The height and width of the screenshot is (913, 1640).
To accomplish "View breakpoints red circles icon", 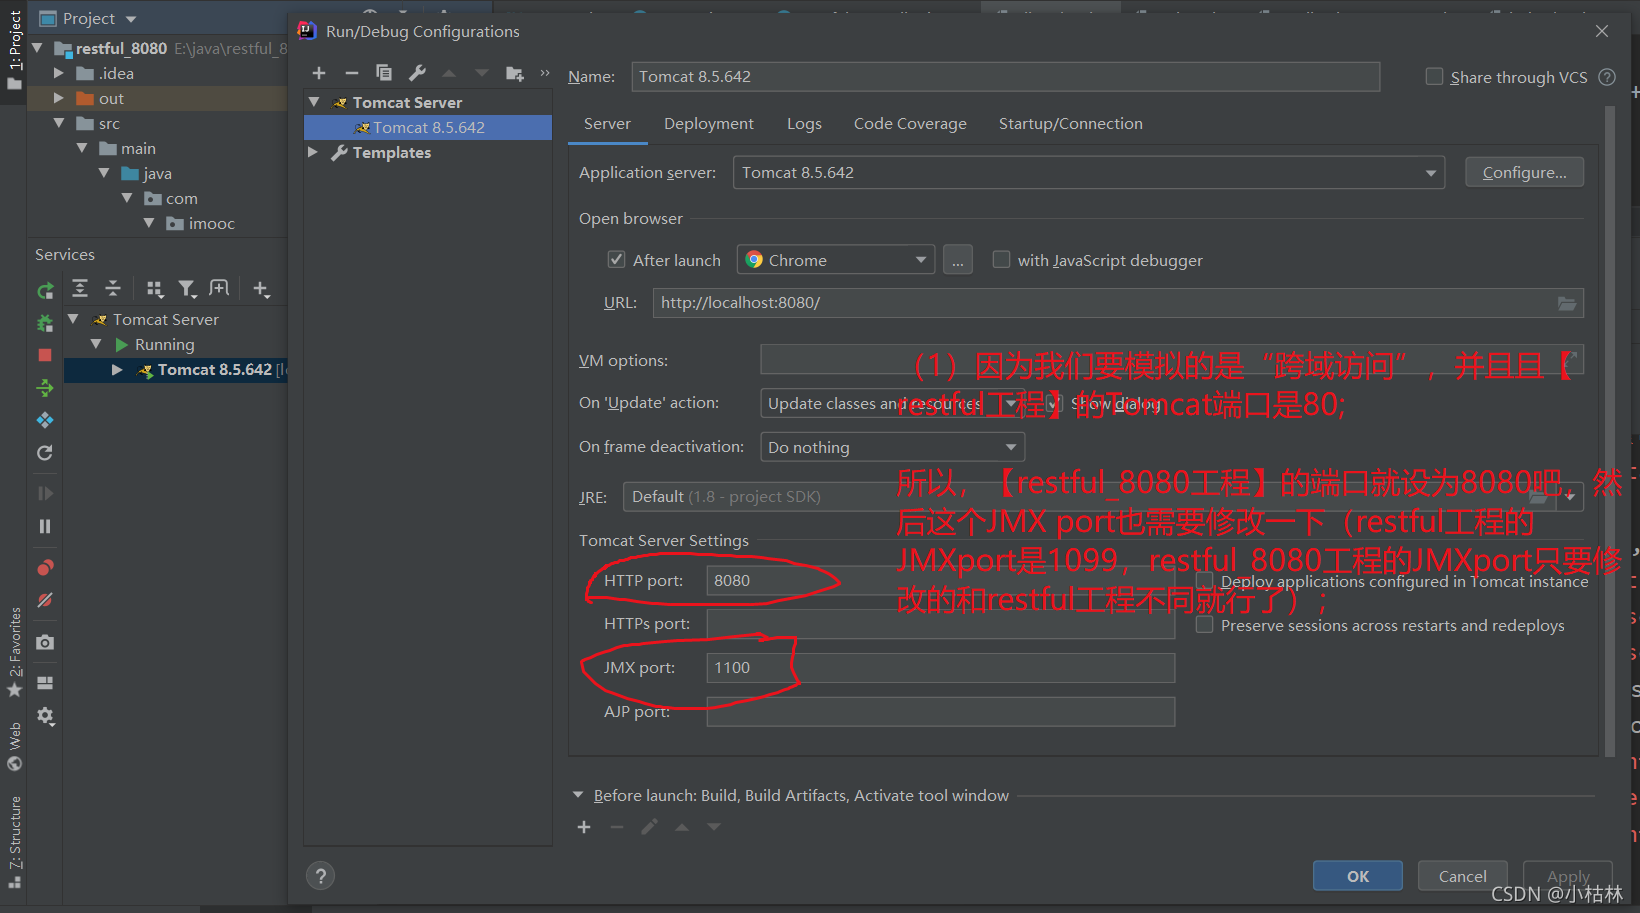I will (45, 568).
